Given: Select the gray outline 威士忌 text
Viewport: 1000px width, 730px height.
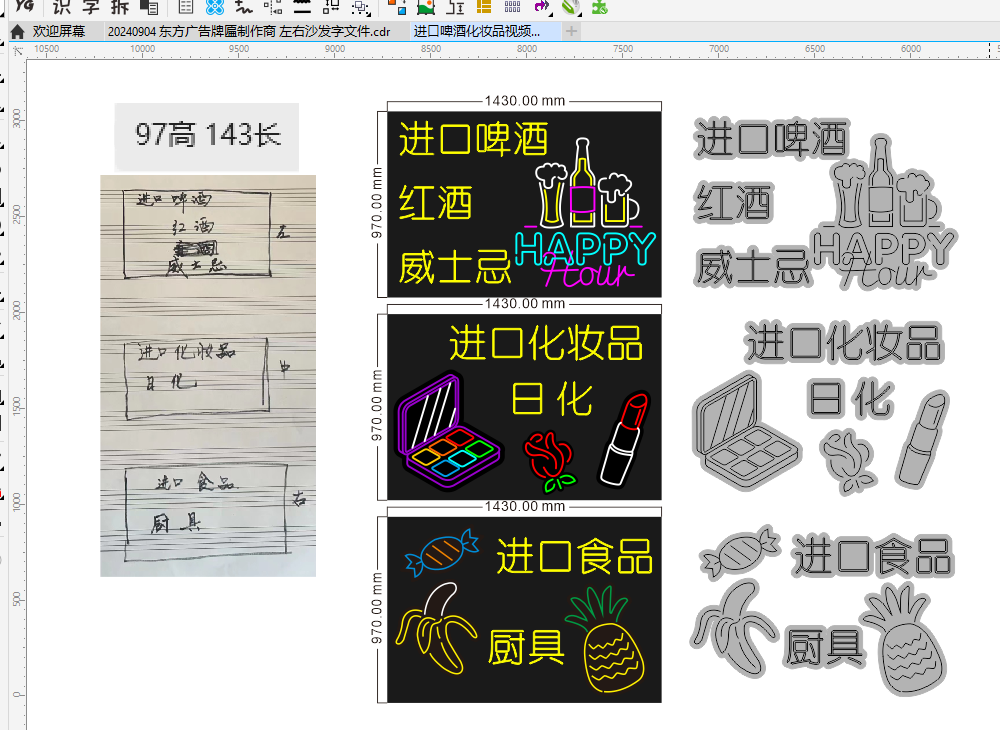Looking at the screenshot, I should [x=753, y=266].
